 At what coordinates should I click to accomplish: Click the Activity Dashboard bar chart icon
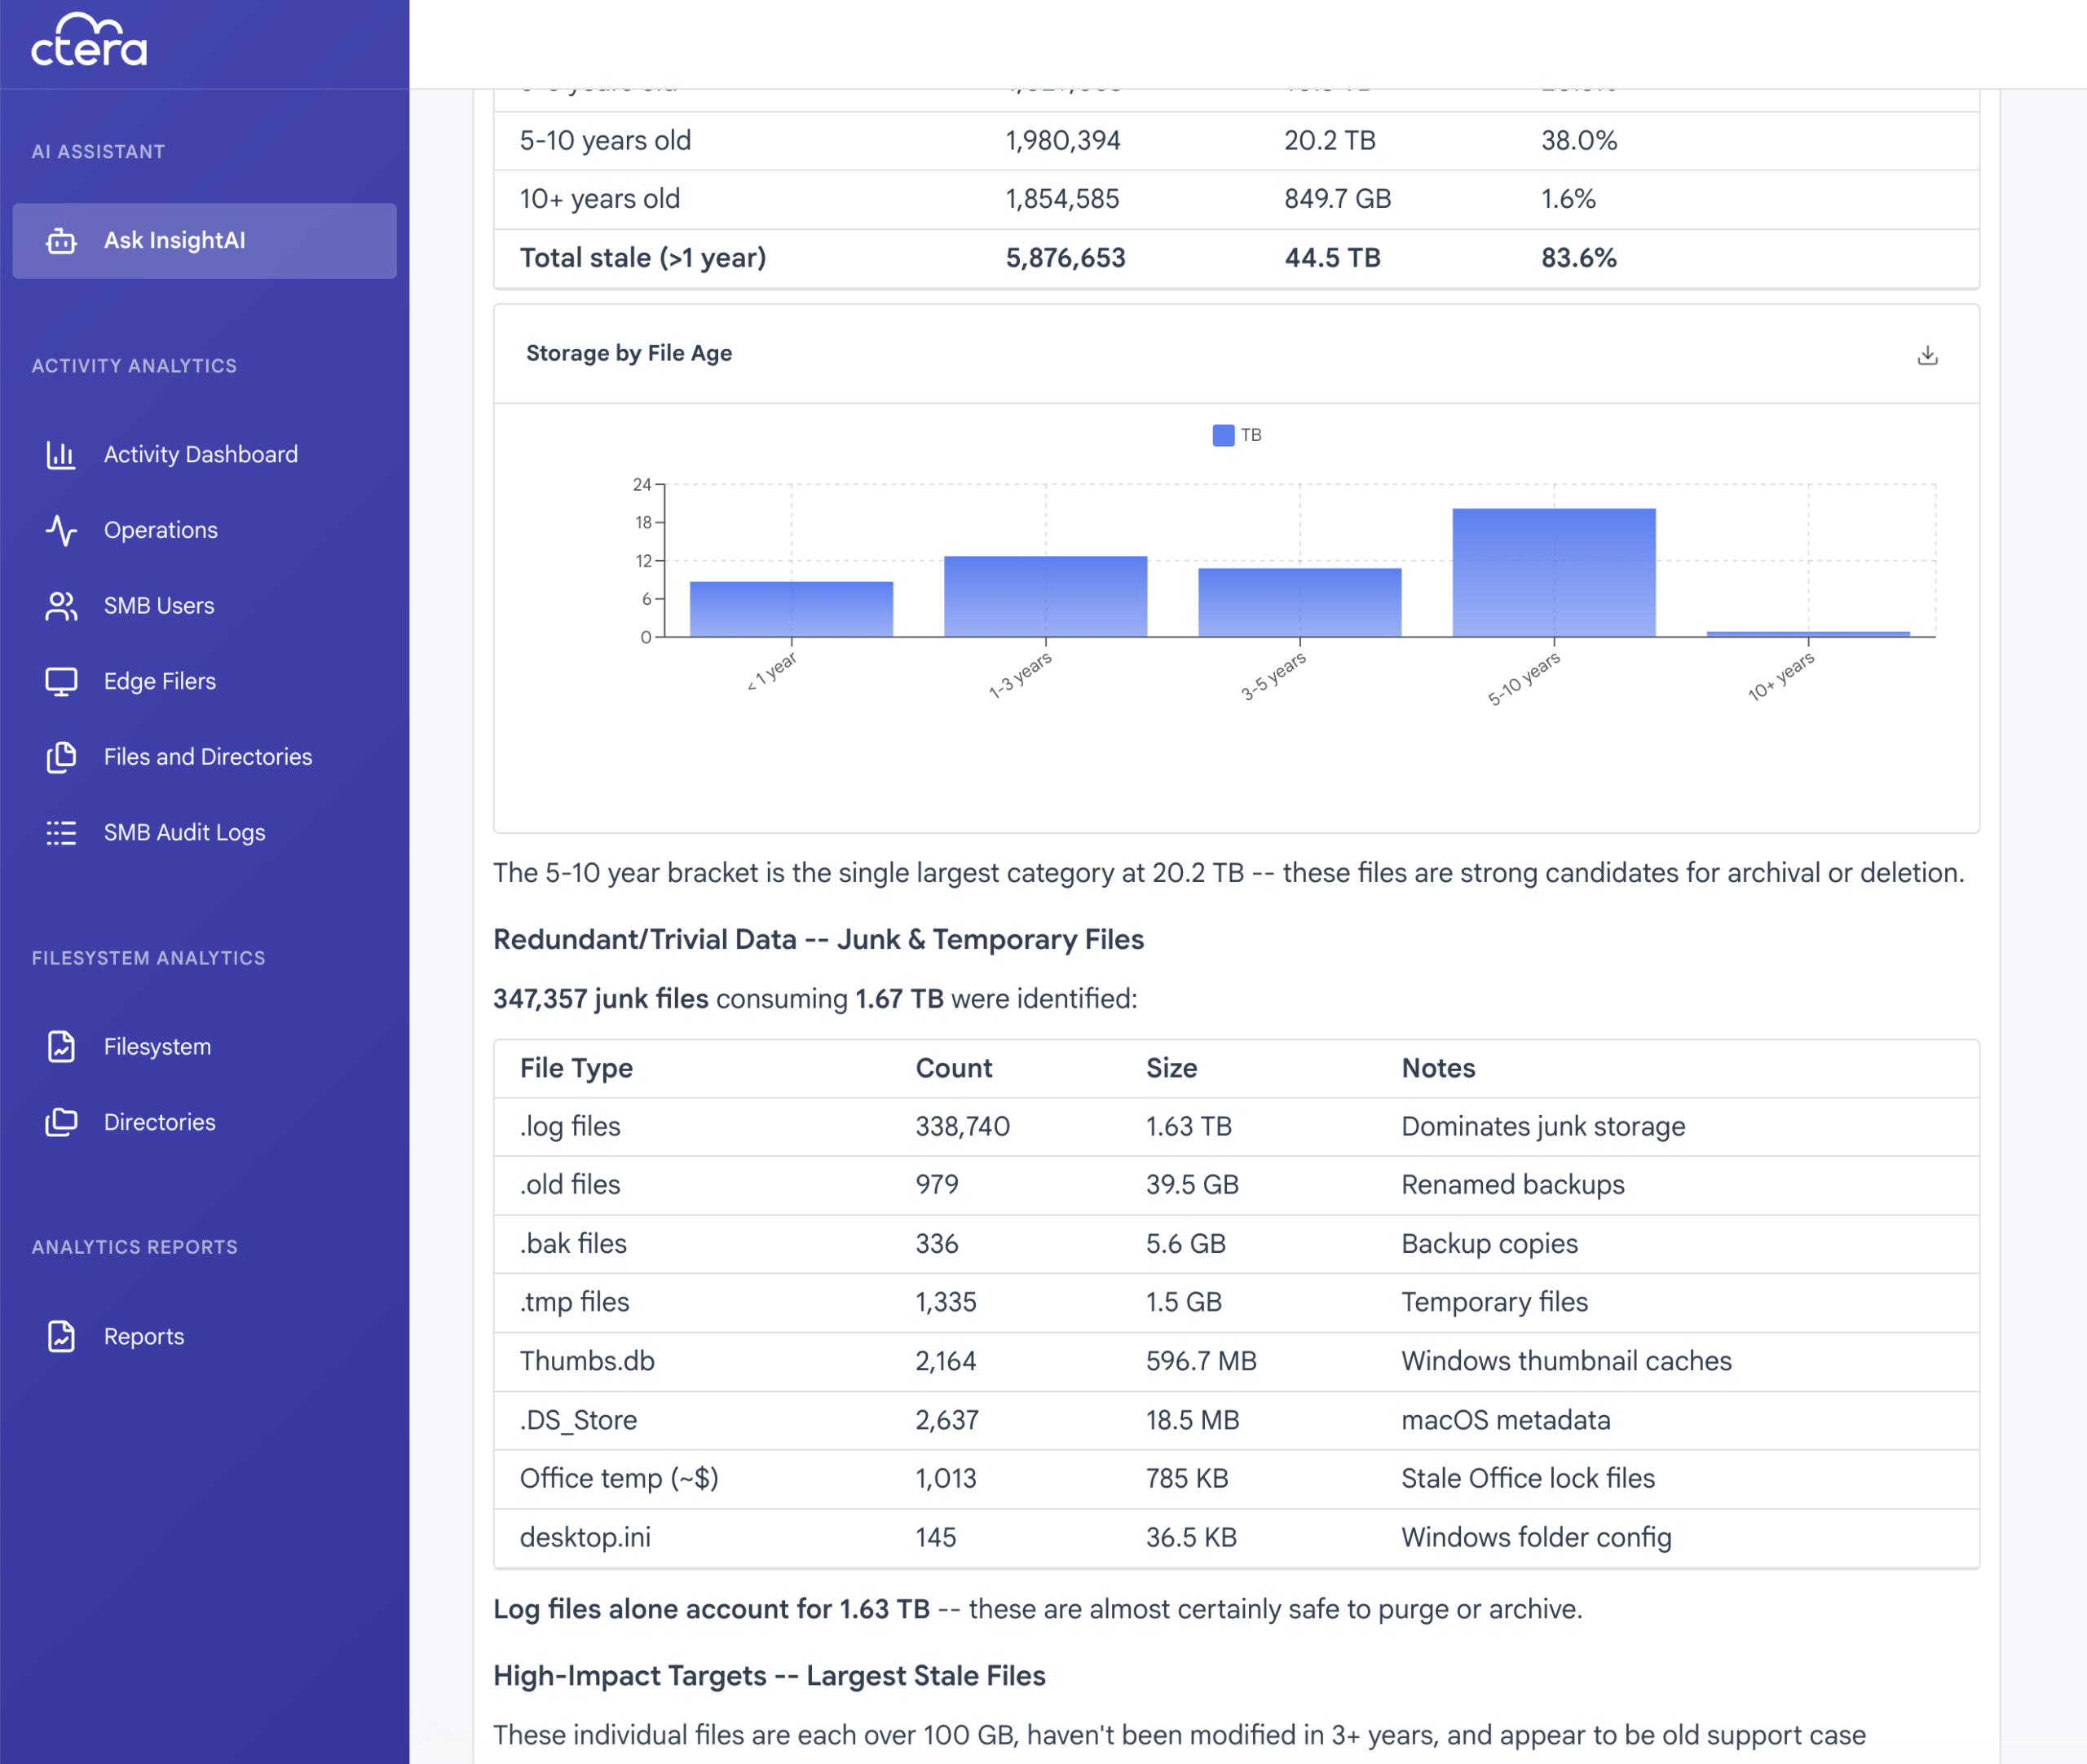click(61, 455)
